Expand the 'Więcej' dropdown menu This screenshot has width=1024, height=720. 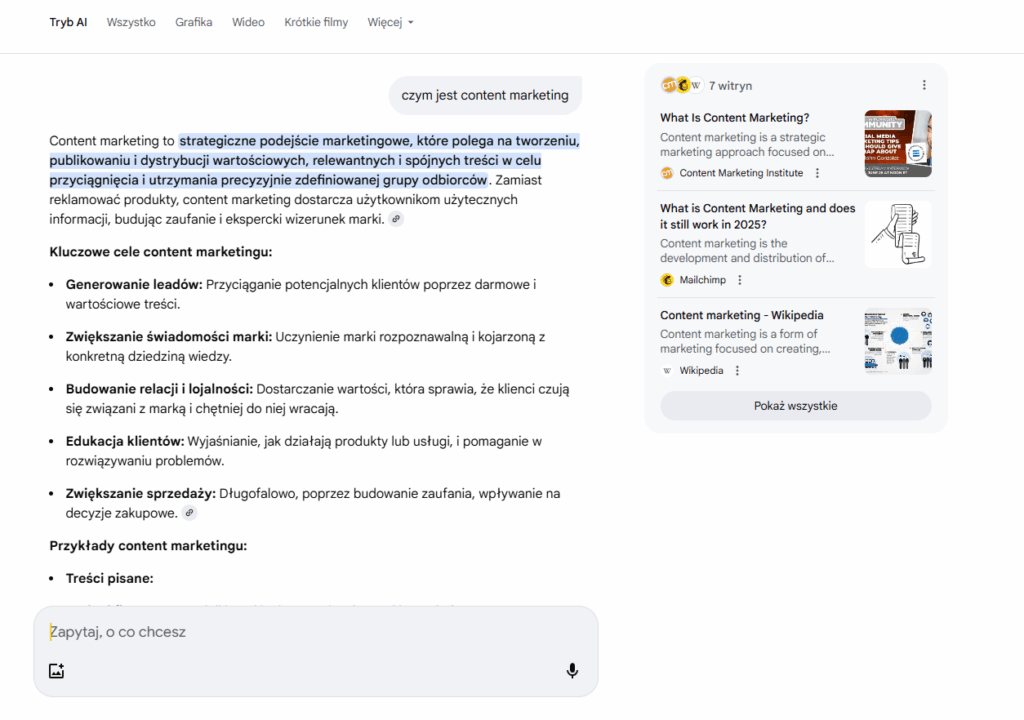click(390, 22)
